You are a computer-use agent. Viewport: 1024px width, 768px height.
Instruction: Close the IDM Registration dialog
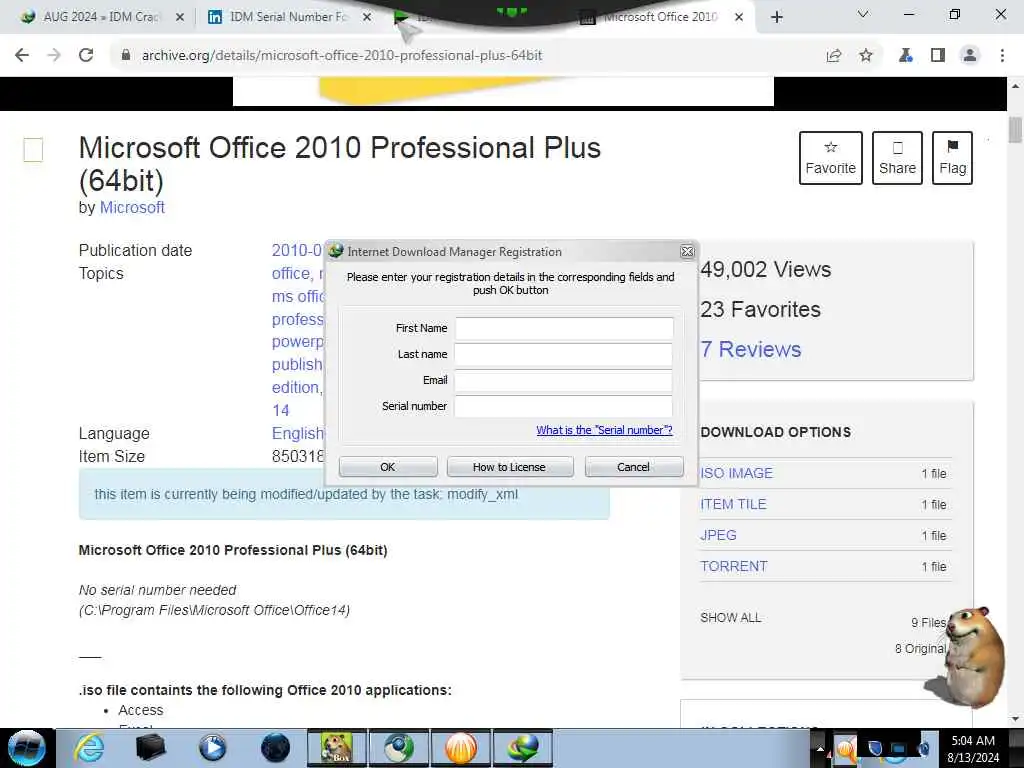687,251
